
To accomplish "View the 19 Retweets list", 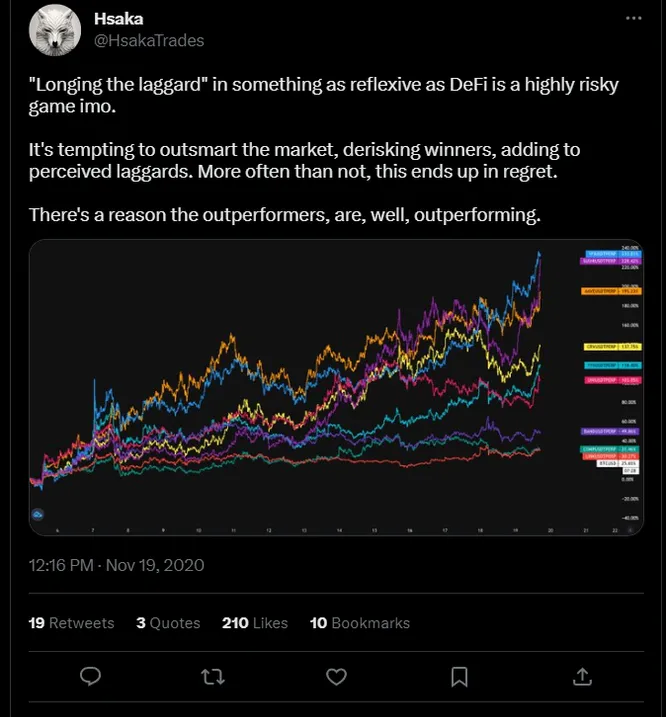I will [x=71, y=623].
